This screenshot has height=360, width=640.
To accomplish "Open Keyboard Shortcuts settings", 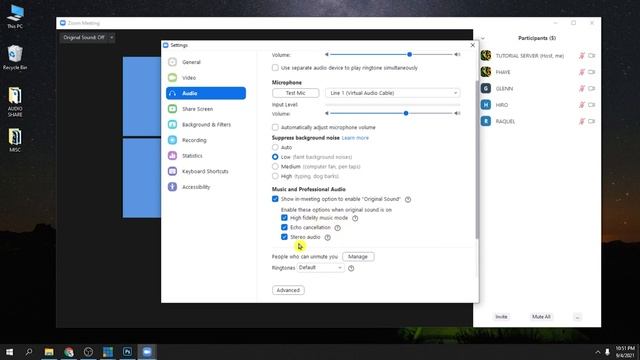I will [x=206, y=171].
